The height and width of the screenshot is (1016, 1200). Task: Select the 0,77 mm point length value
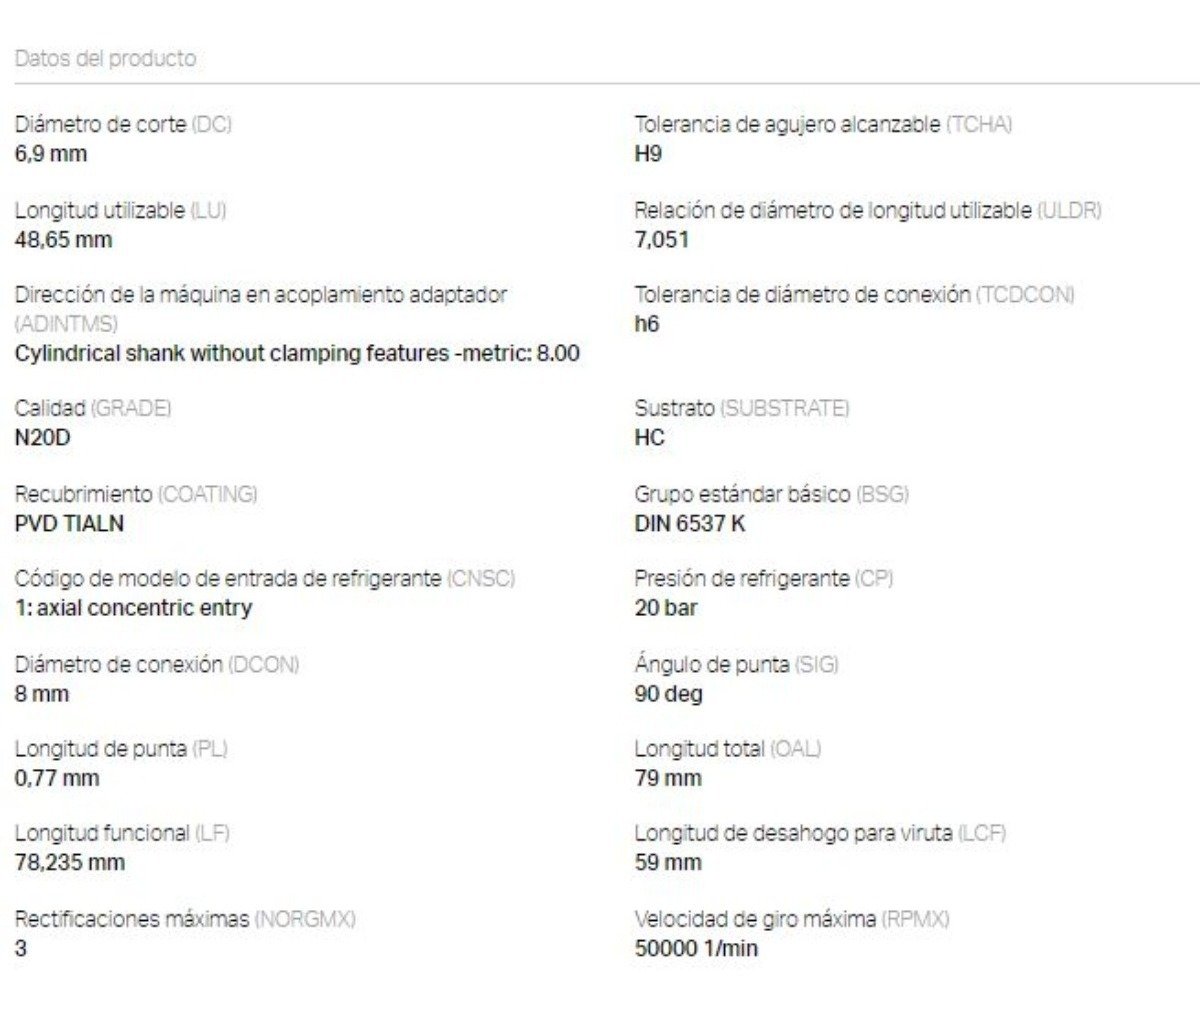pos(57,778)
